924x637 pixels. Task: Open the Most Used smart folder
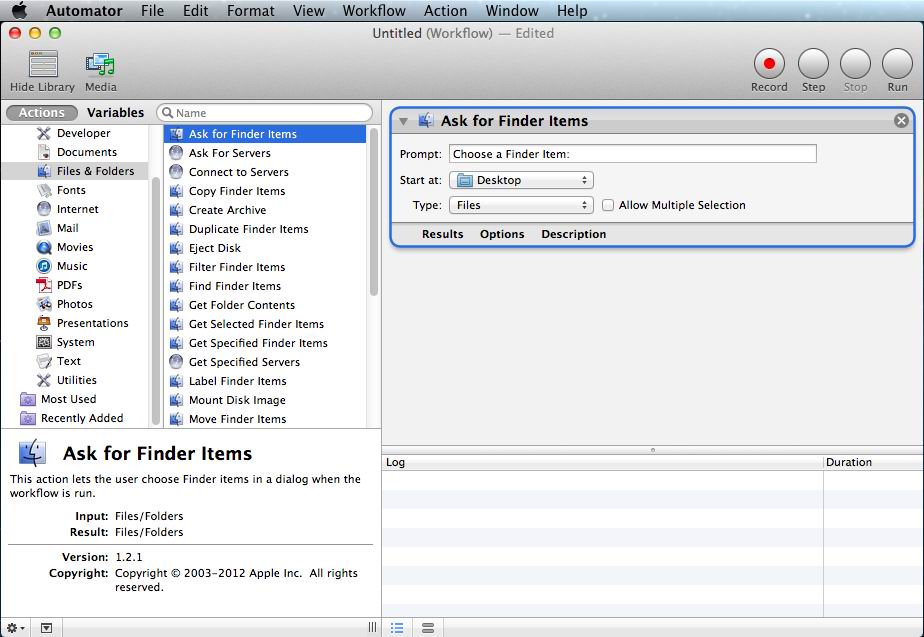(58, 399)
